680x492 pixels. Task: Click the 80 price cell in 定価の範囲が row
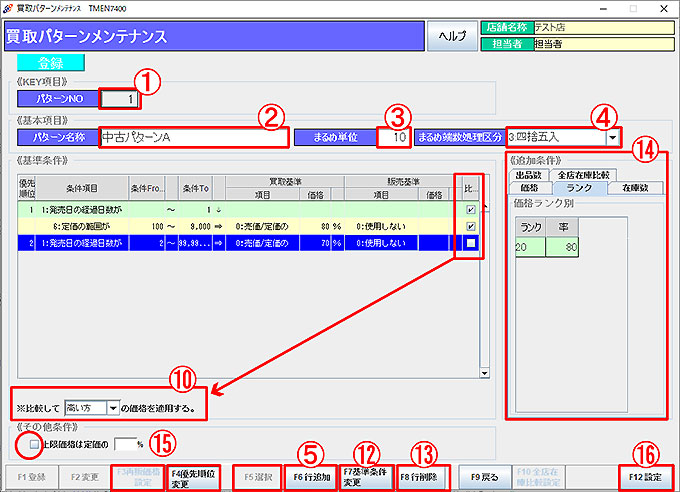[315, 226]
